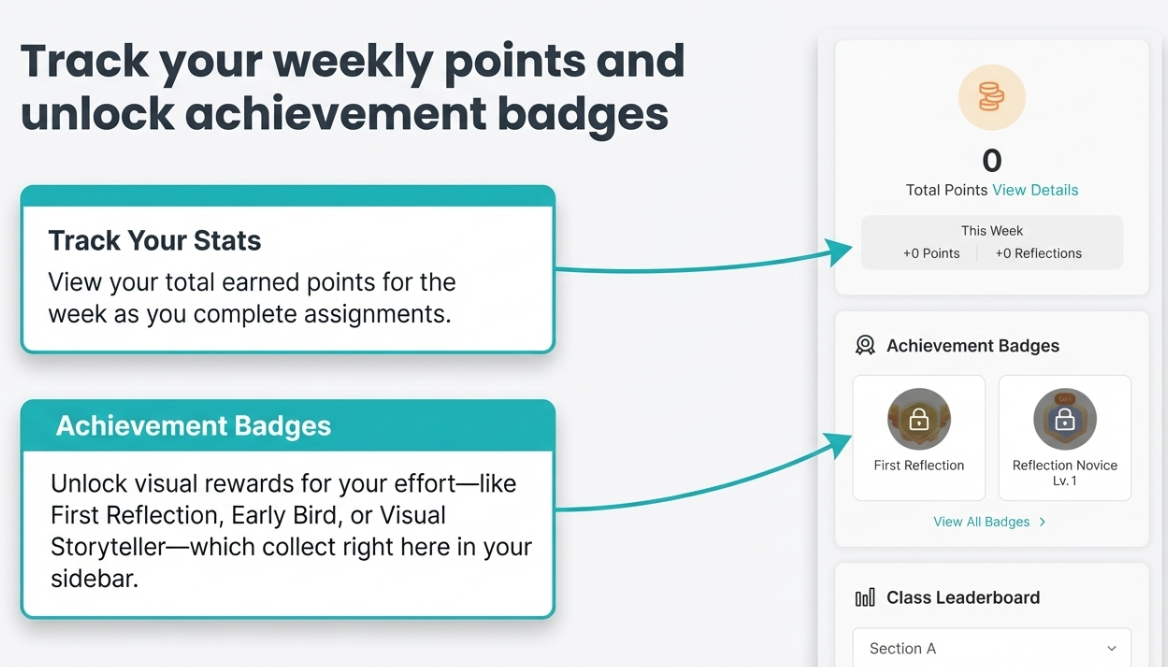Click the This Week label
This screenshot has height=667, width=1168.
992,231
